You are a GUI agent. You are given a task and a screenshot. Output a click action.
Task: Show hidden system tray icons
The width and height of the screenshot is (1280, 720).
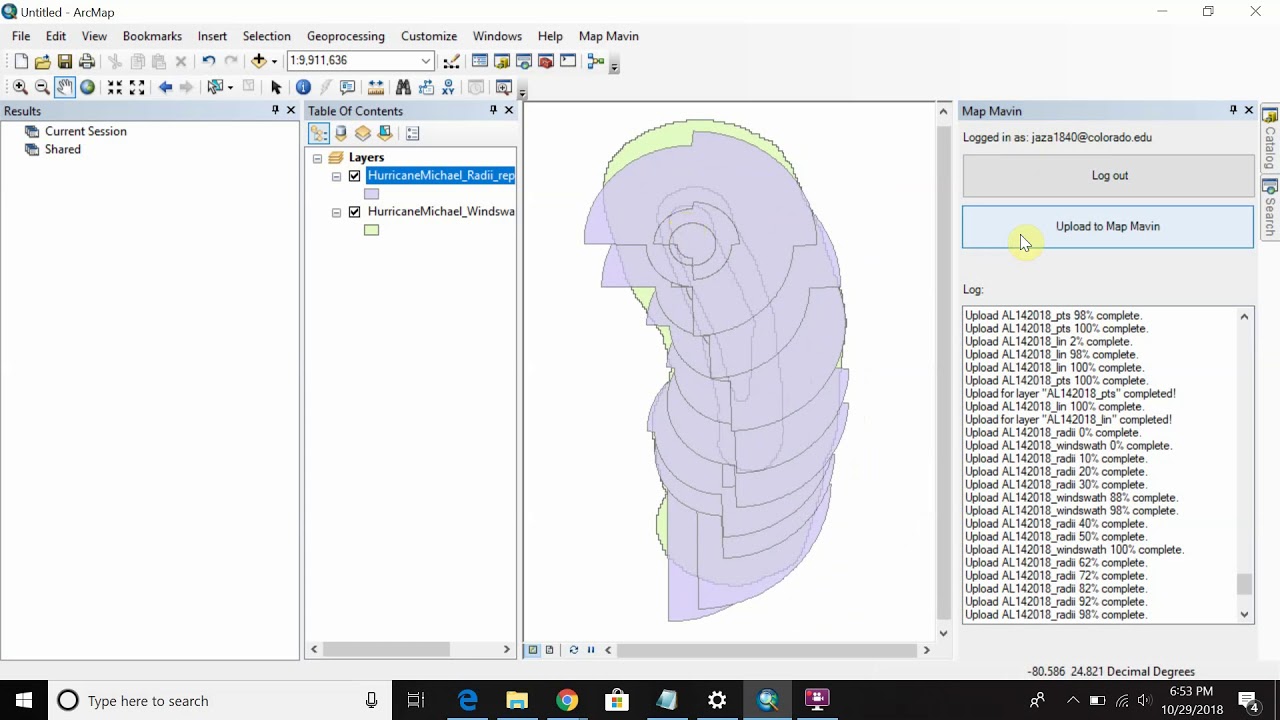point(1073,700)
